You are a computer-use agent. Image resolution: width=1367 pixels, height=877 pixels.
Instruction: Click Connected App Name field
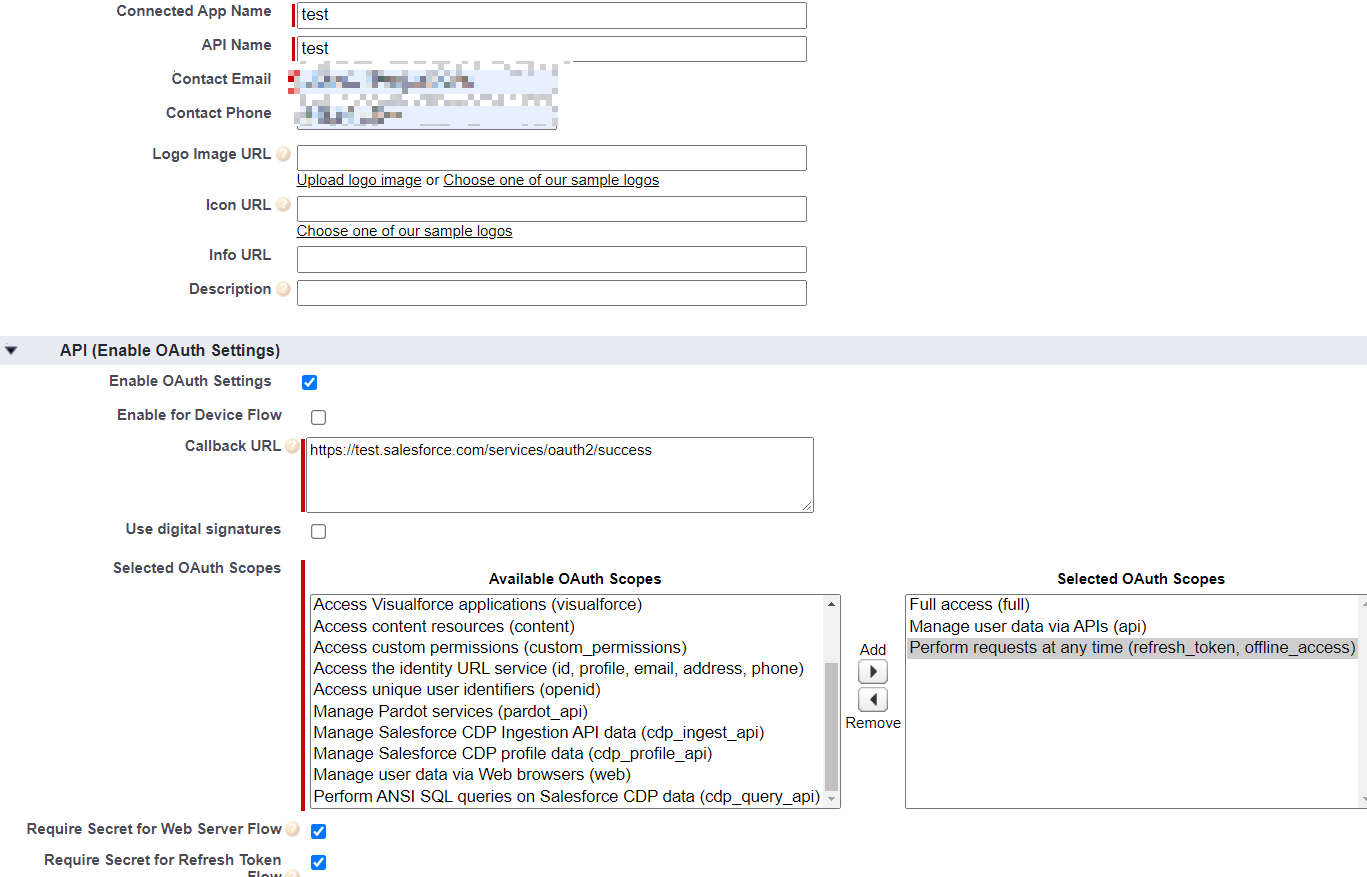[552, 15]
